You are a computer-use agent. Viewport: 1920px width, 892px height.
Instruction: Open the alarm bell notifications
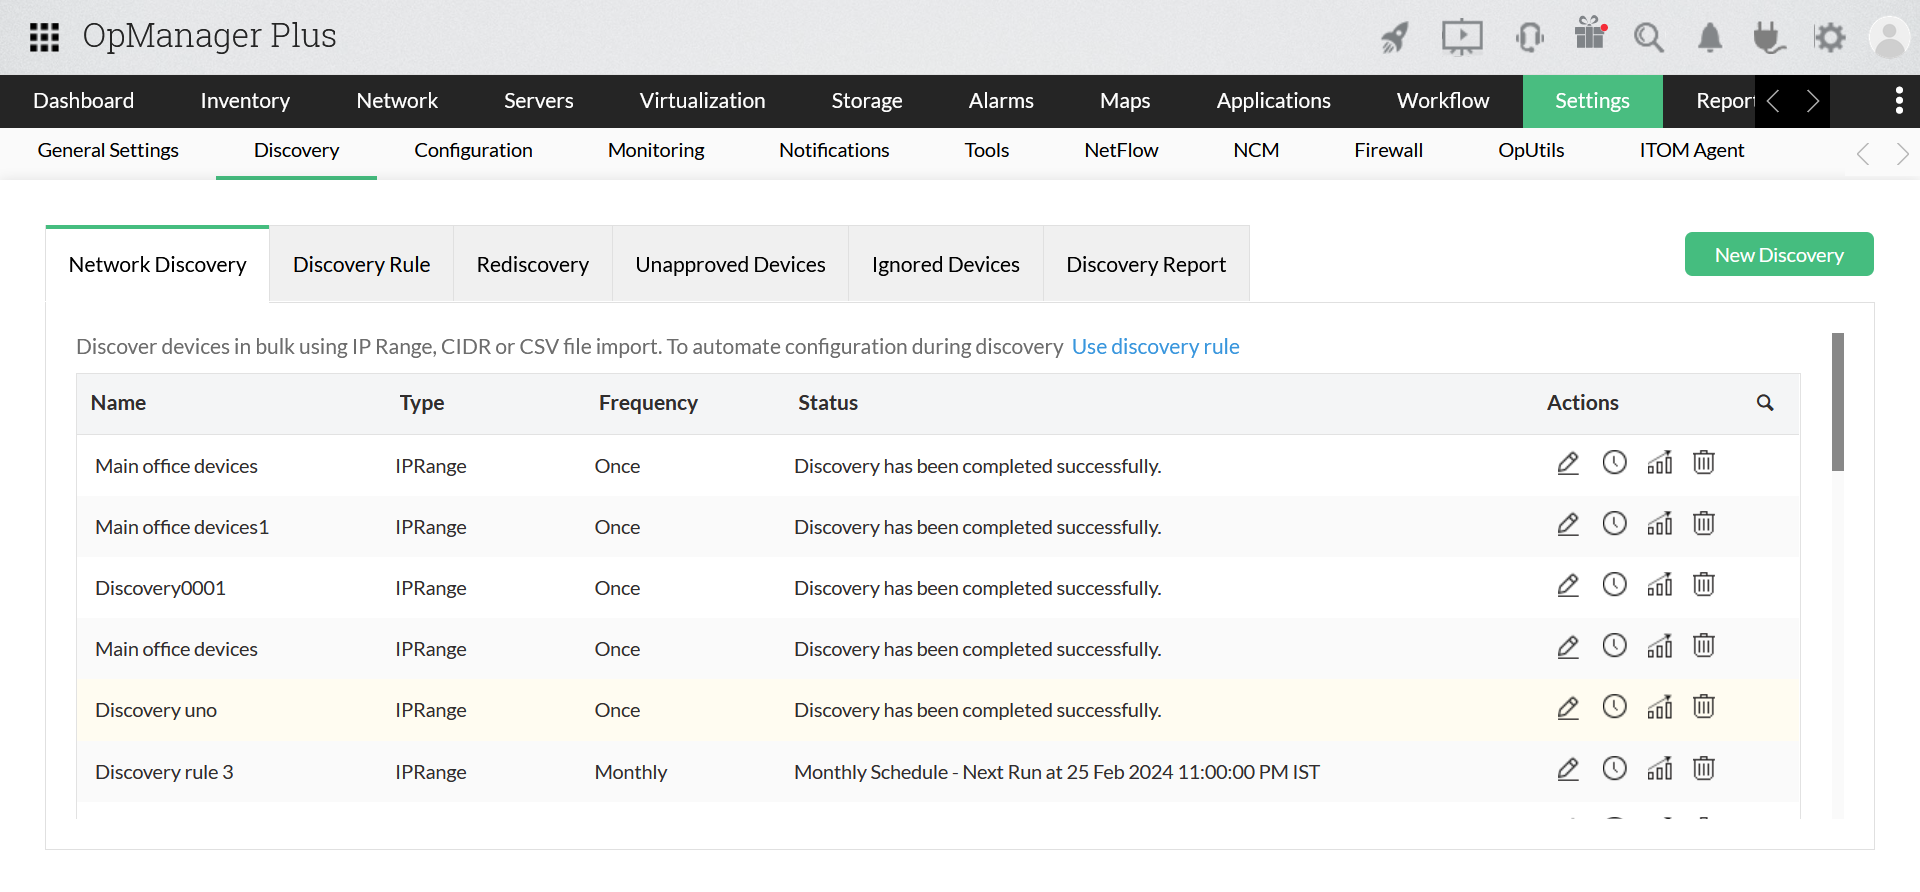click(x=1710, y=38)
